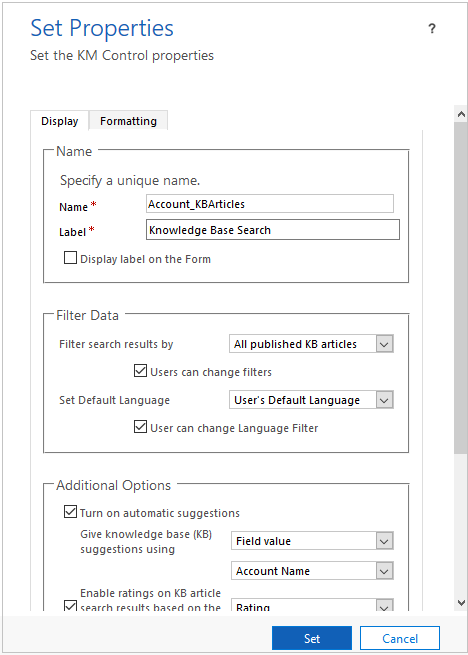Enable Display label on the Form
This screenshot has height=655, width=468.
point(70,259)
